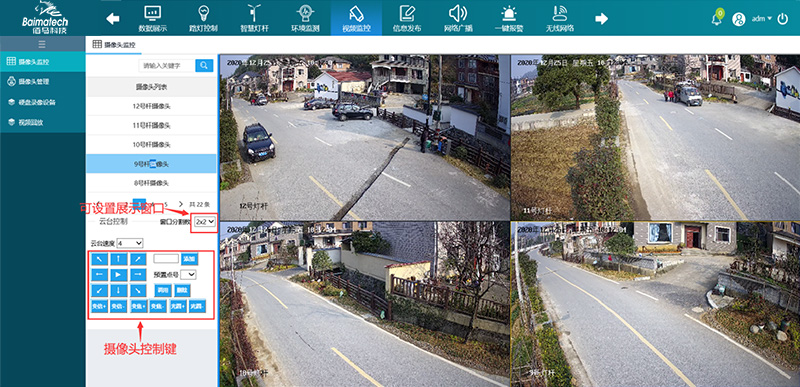Select 12号杆摄像头 from camera list

[x=151, y=107]
